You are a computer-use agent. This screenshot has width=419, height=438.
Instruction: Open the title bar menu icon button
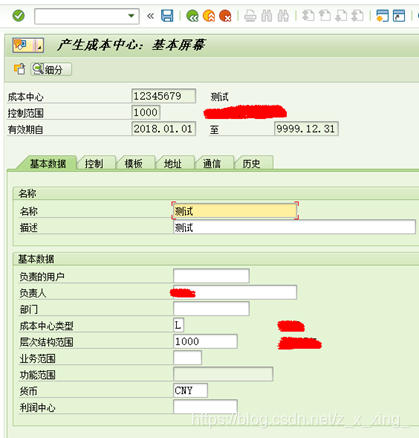28,45
